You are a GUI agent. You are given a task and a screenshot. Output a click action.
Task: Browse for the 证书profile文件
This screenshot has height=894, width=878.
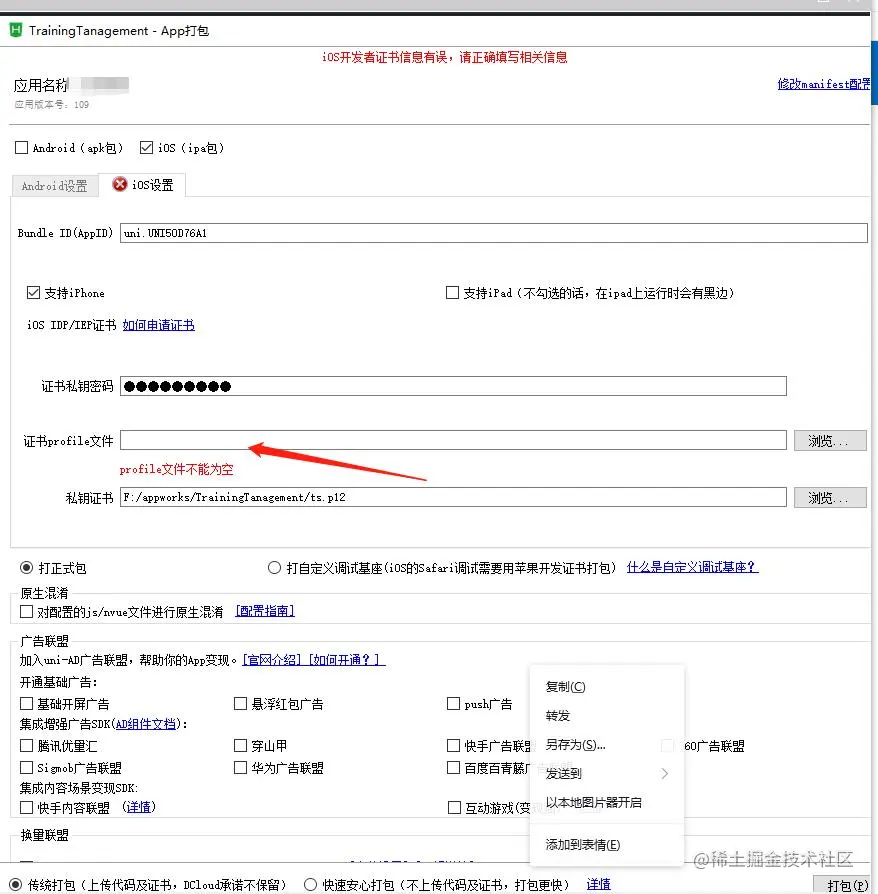point(830,441)
